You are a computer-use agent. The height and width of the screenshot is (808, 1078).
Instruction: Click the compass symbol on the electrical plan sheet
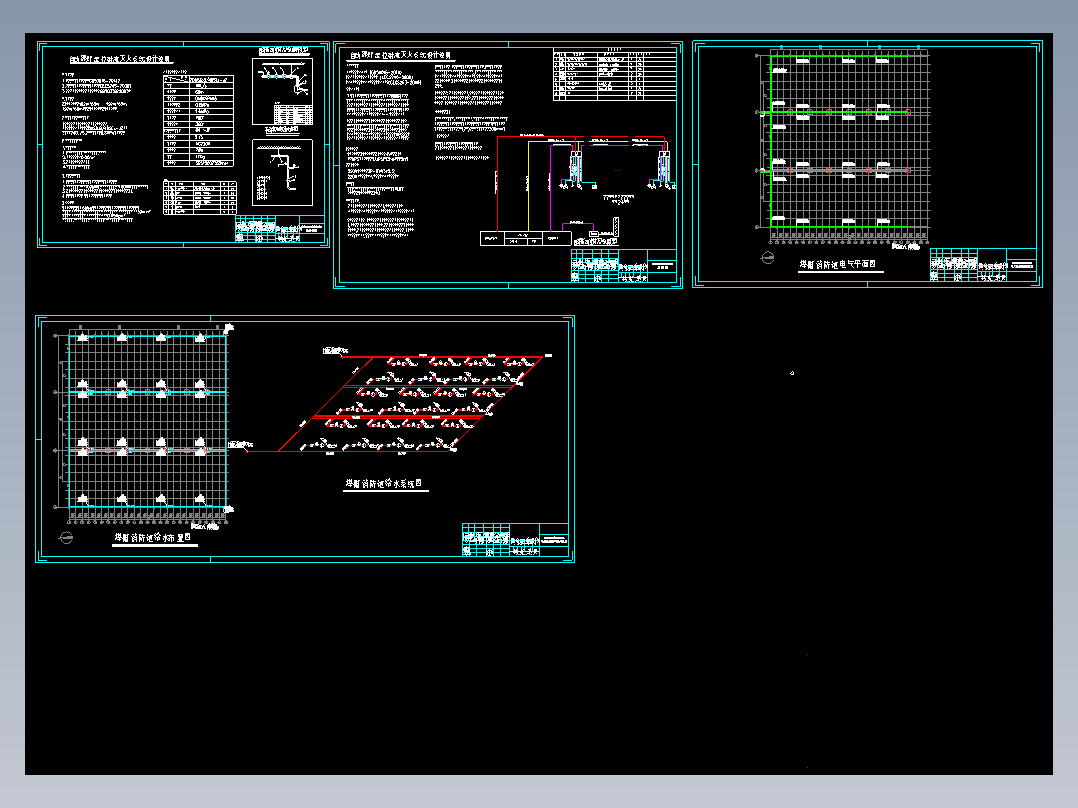tap(767, 258)
